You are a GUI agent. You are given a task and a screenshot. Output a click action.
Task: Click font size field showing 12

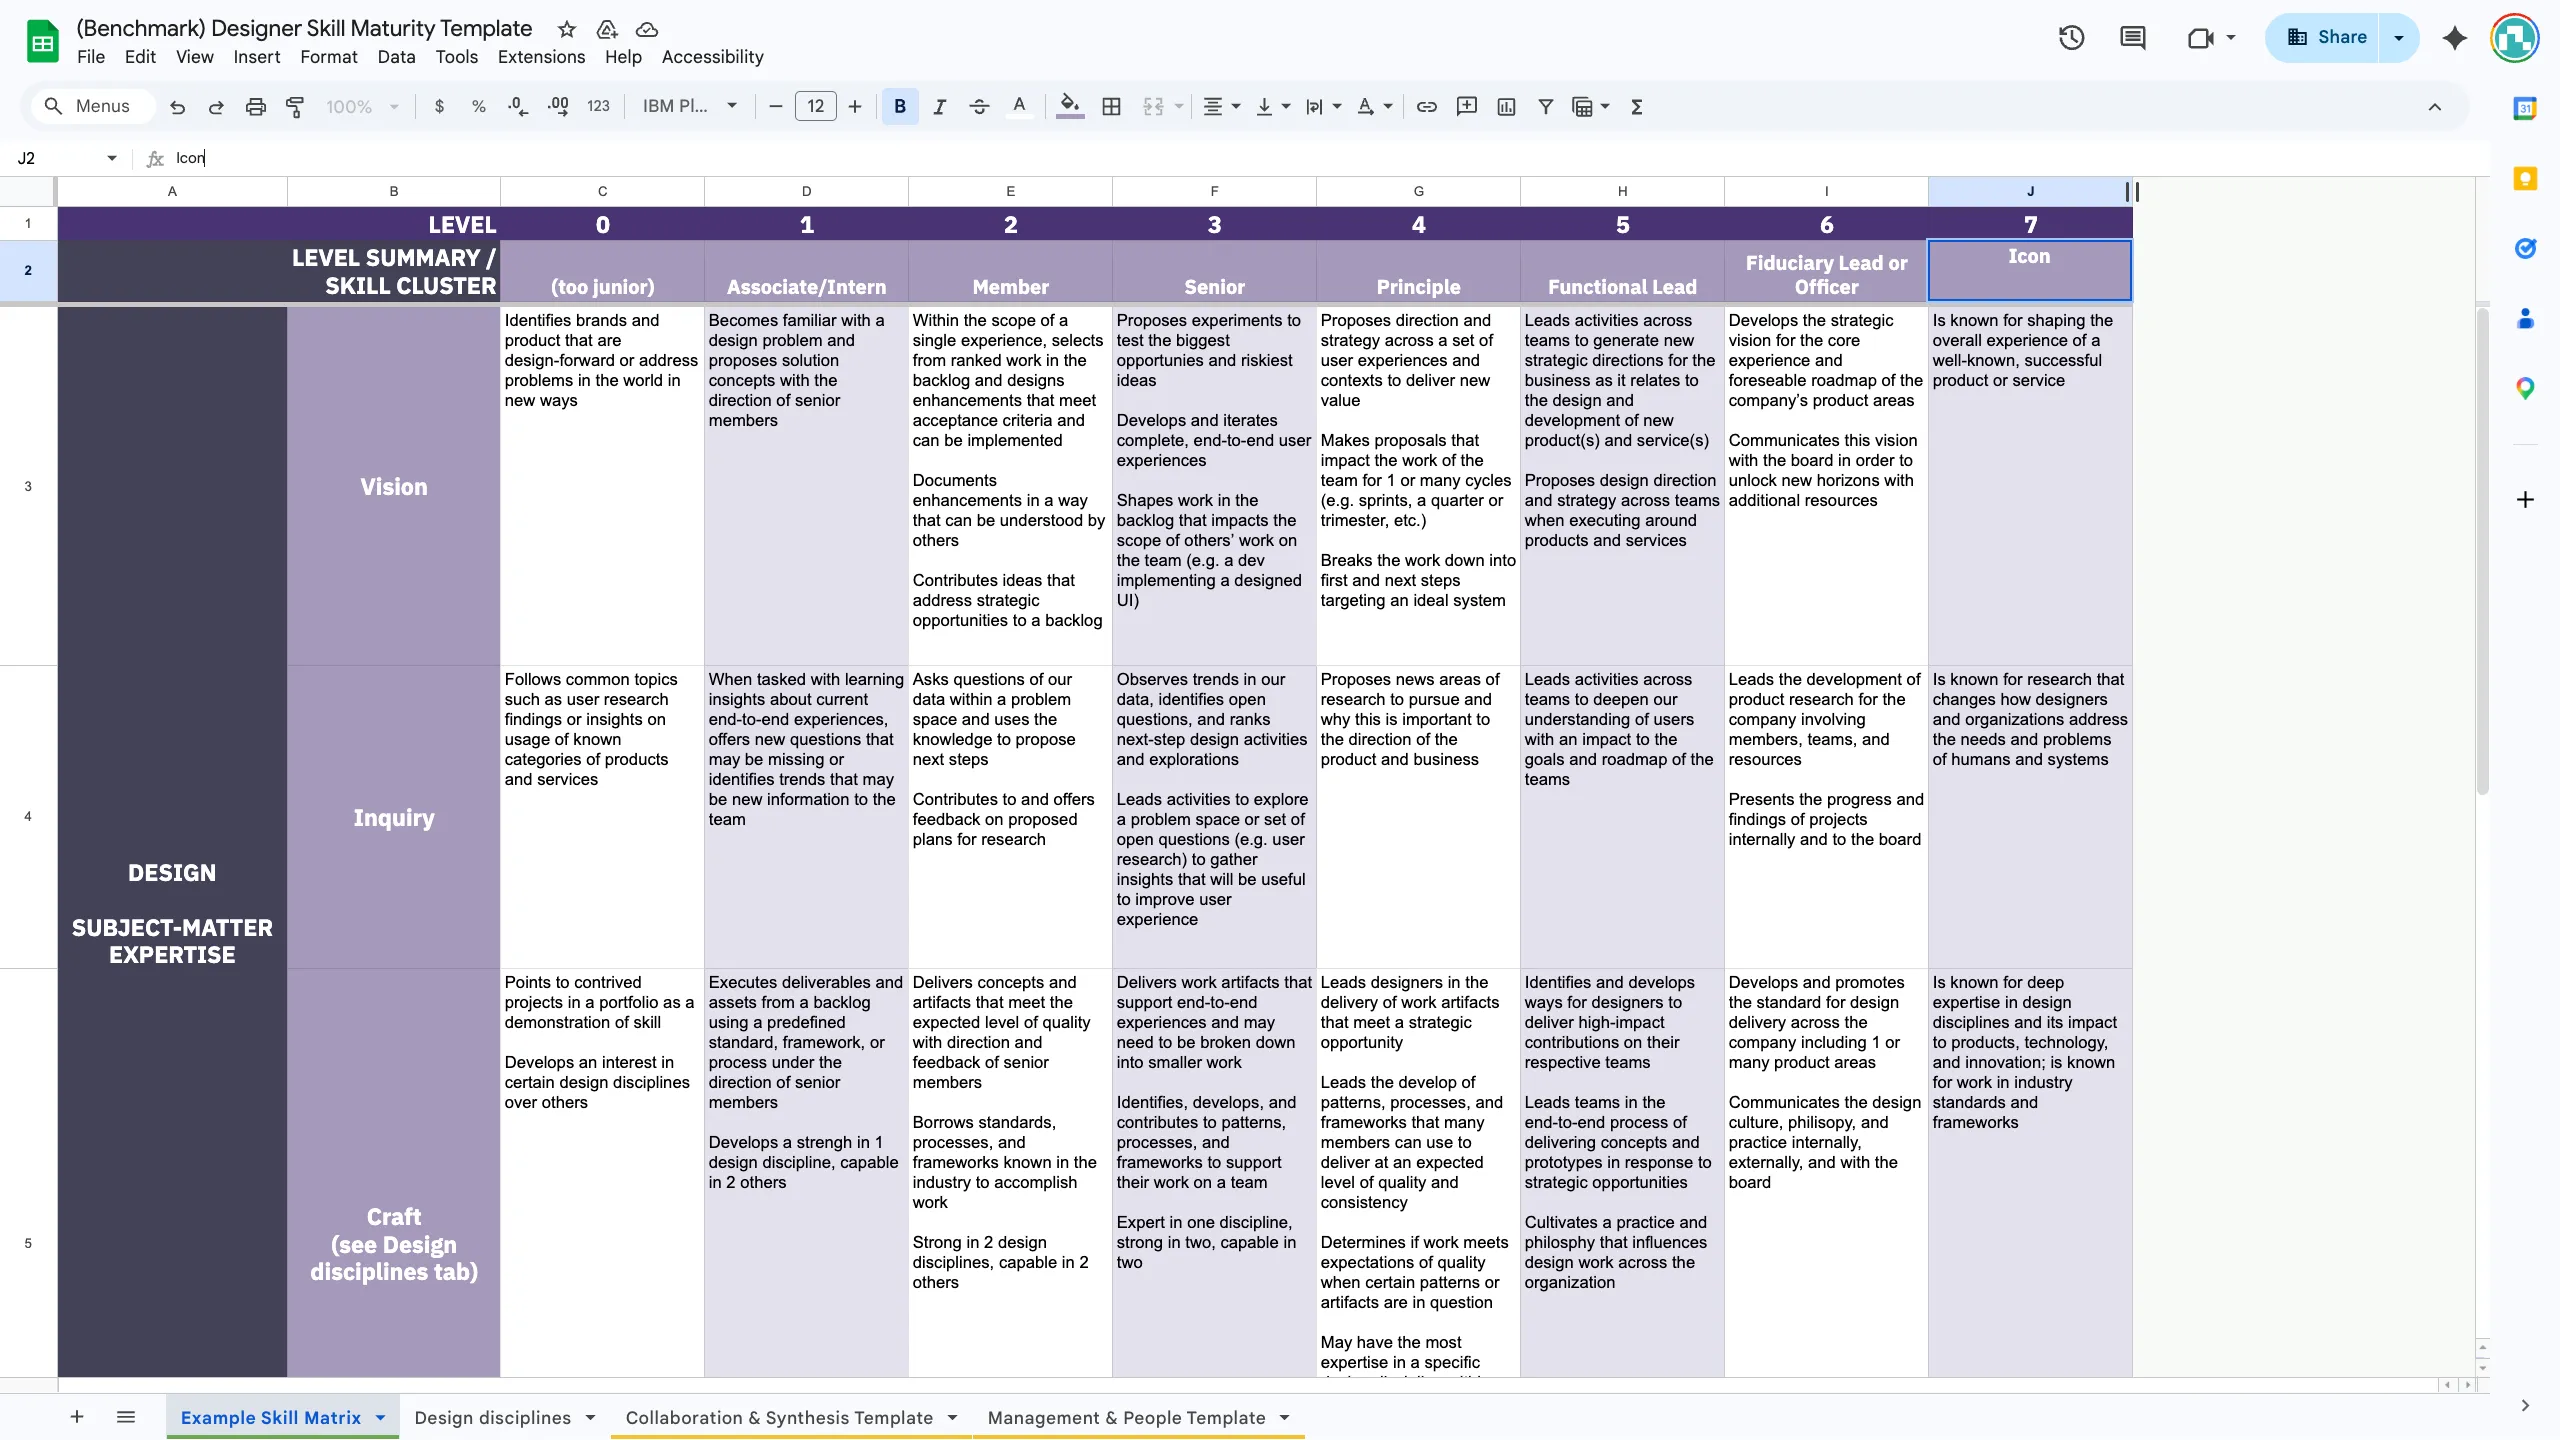pyautogui.click(x=816, y=107)
